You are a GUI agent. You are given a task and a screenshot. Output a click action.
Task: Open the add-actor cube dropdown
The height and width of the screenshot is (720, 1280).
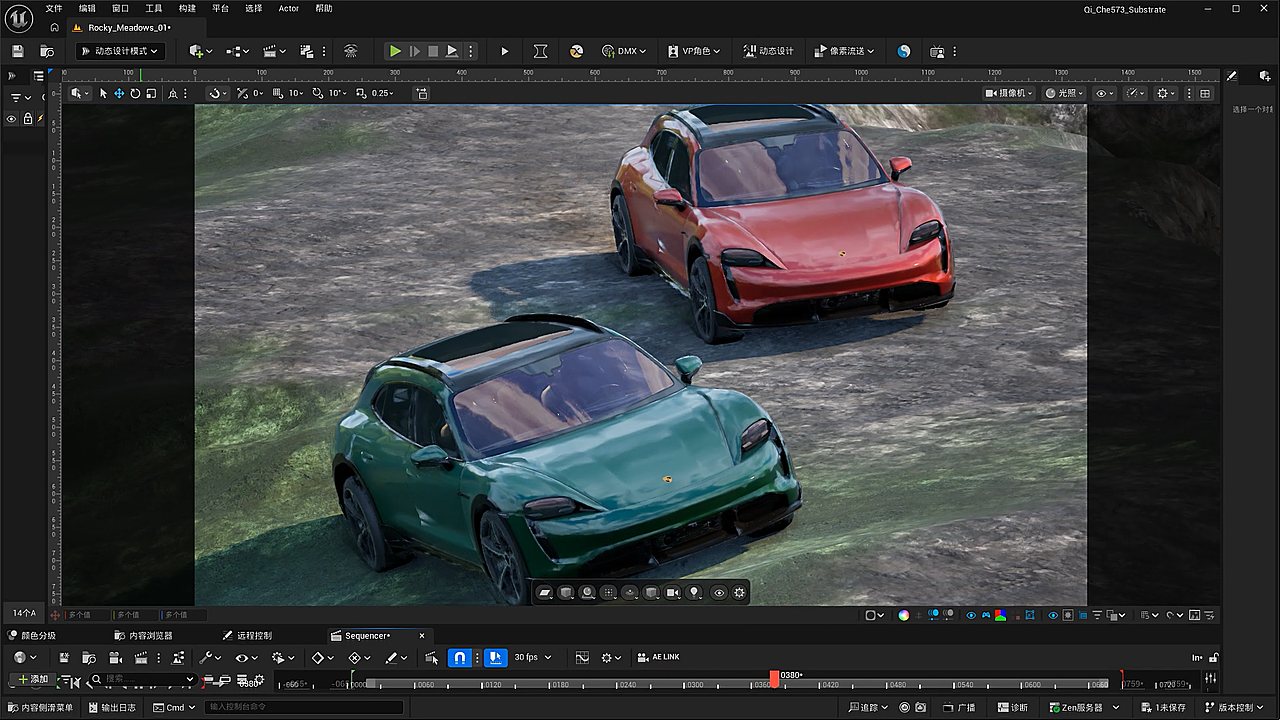198,51
